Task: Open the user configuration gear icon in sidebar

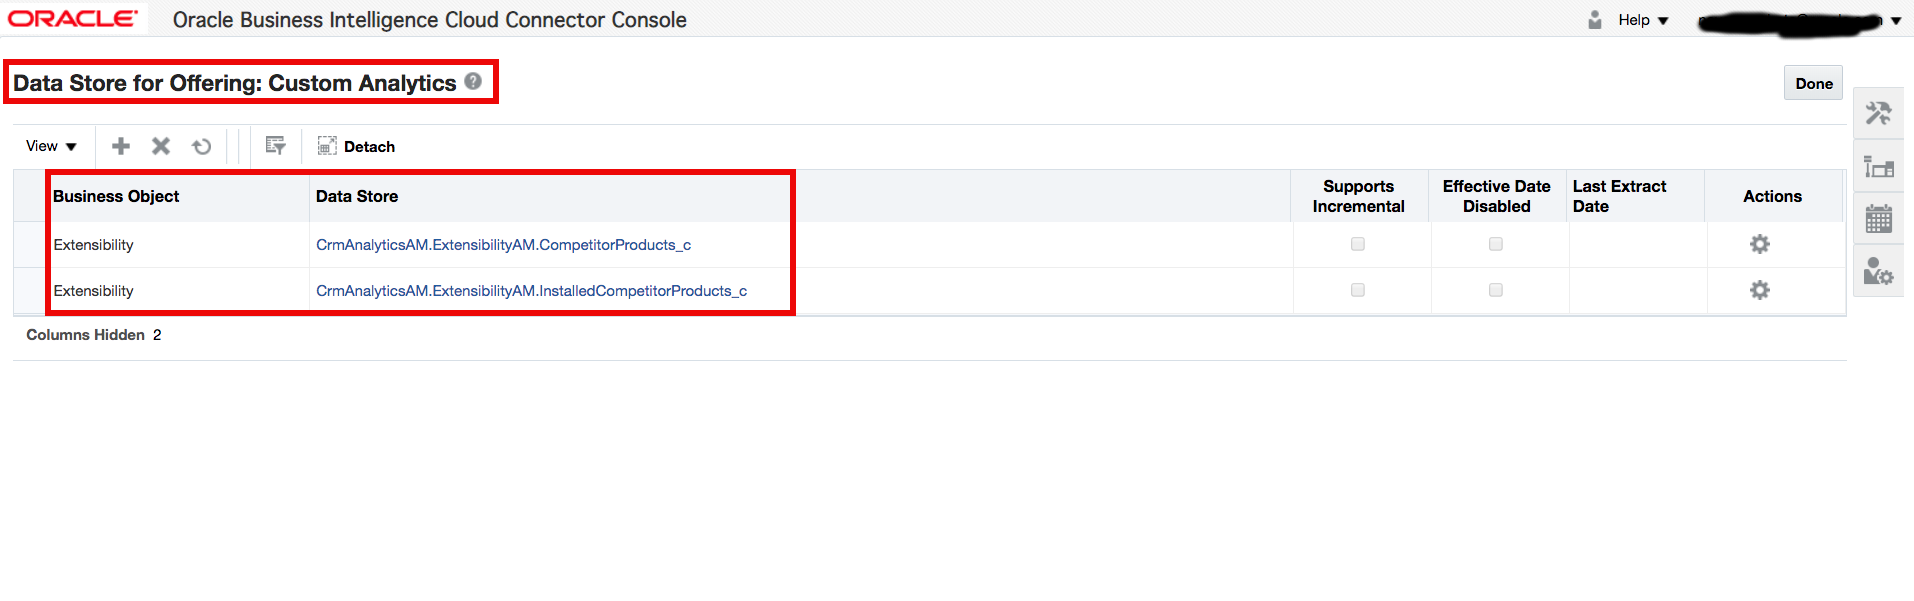Action: [x=1878, y=270]
